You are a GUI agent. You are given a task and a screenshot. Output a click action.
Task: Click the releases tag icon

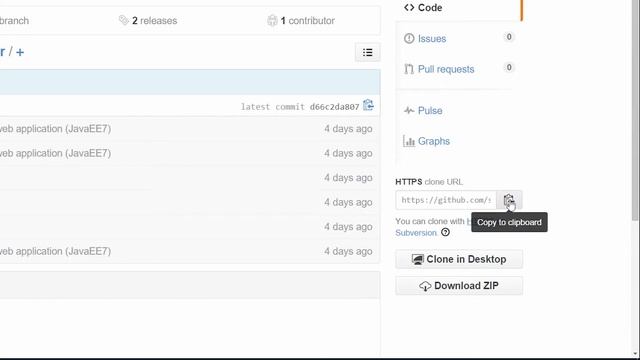[124, 20]
